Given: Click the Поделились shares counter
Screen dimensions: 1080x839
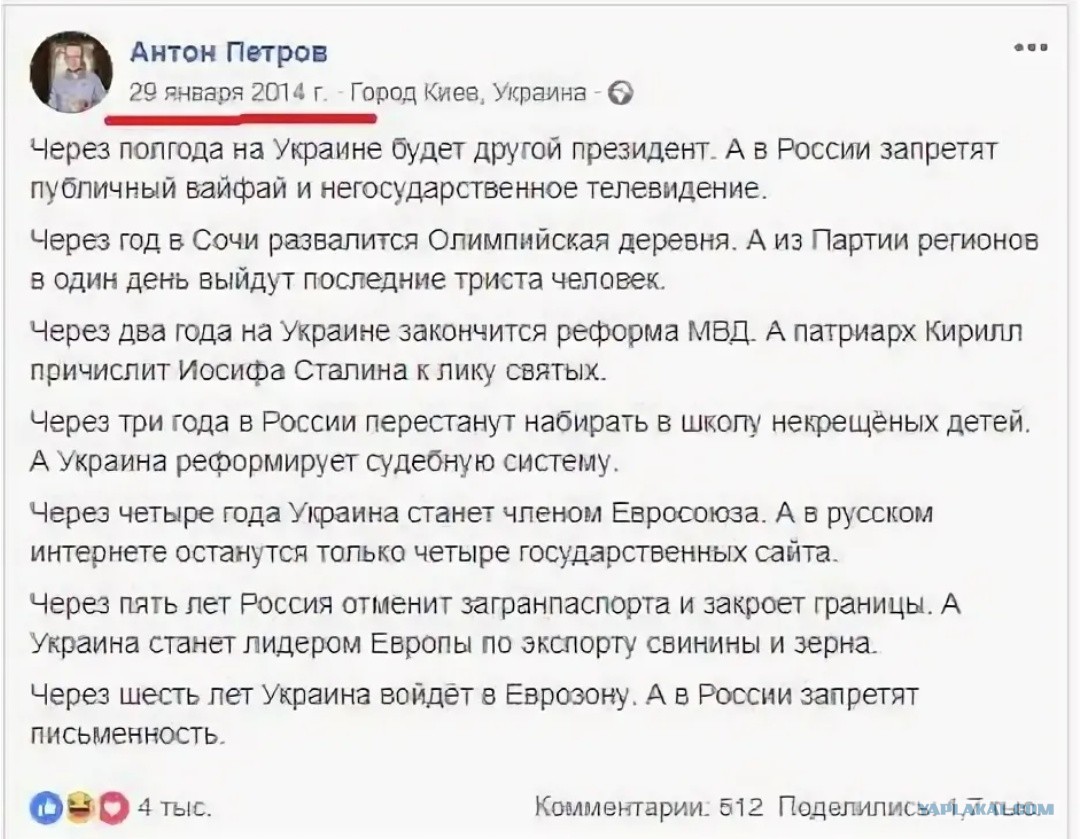Looking at the screenshot, I should (x=860, y=807).
